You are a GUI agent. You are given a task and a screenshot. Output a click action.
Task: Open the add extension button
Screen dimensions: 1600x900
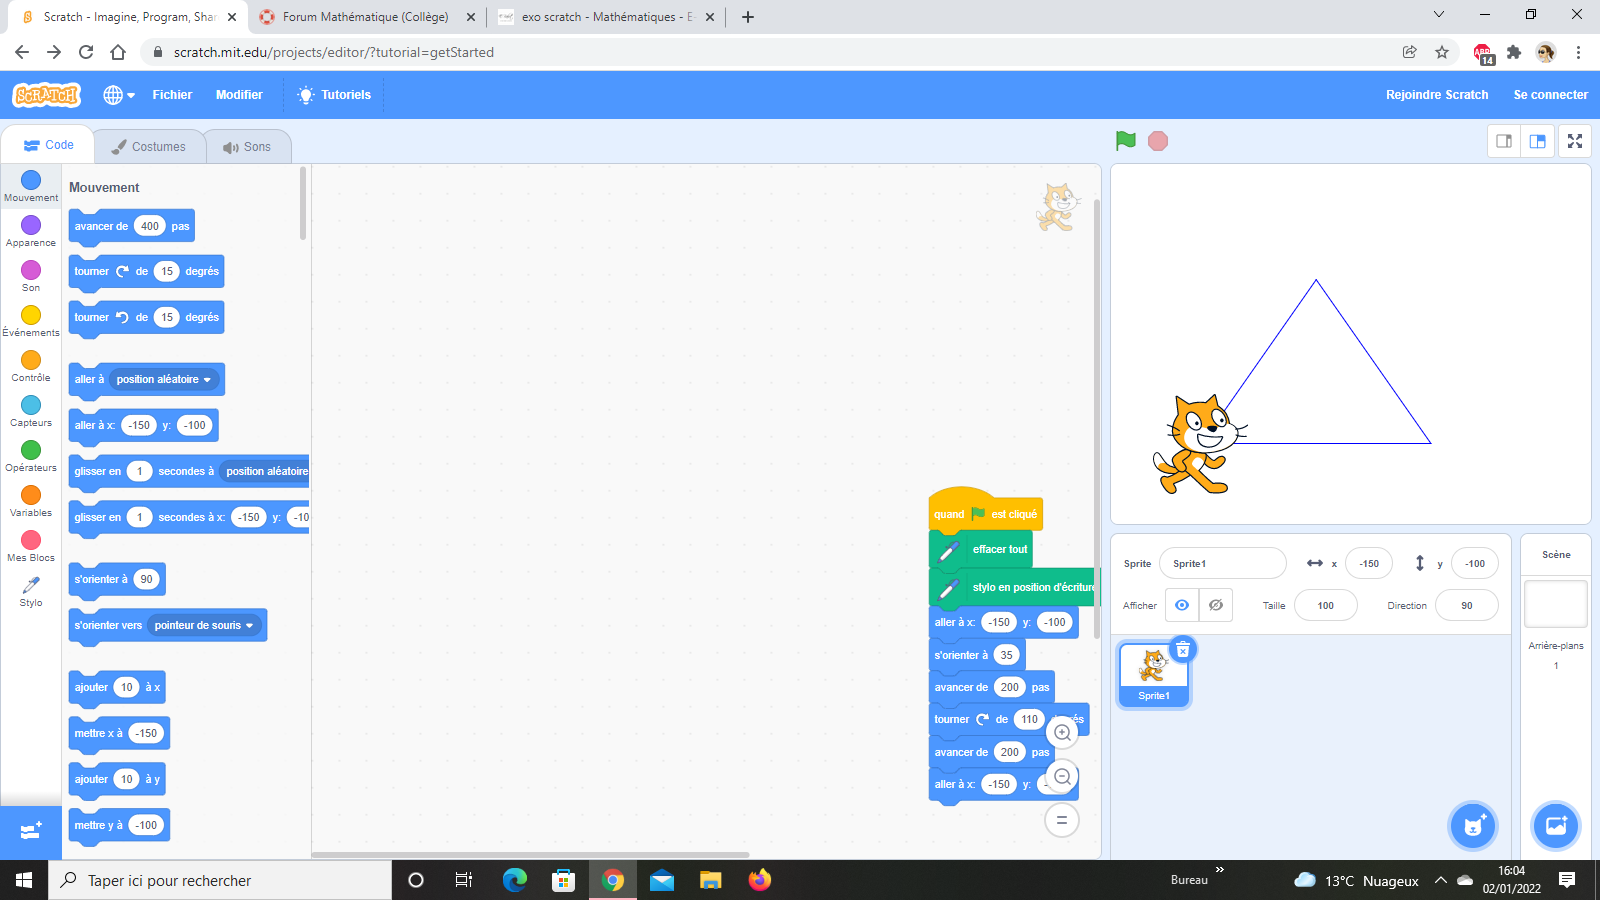point(31,831)
